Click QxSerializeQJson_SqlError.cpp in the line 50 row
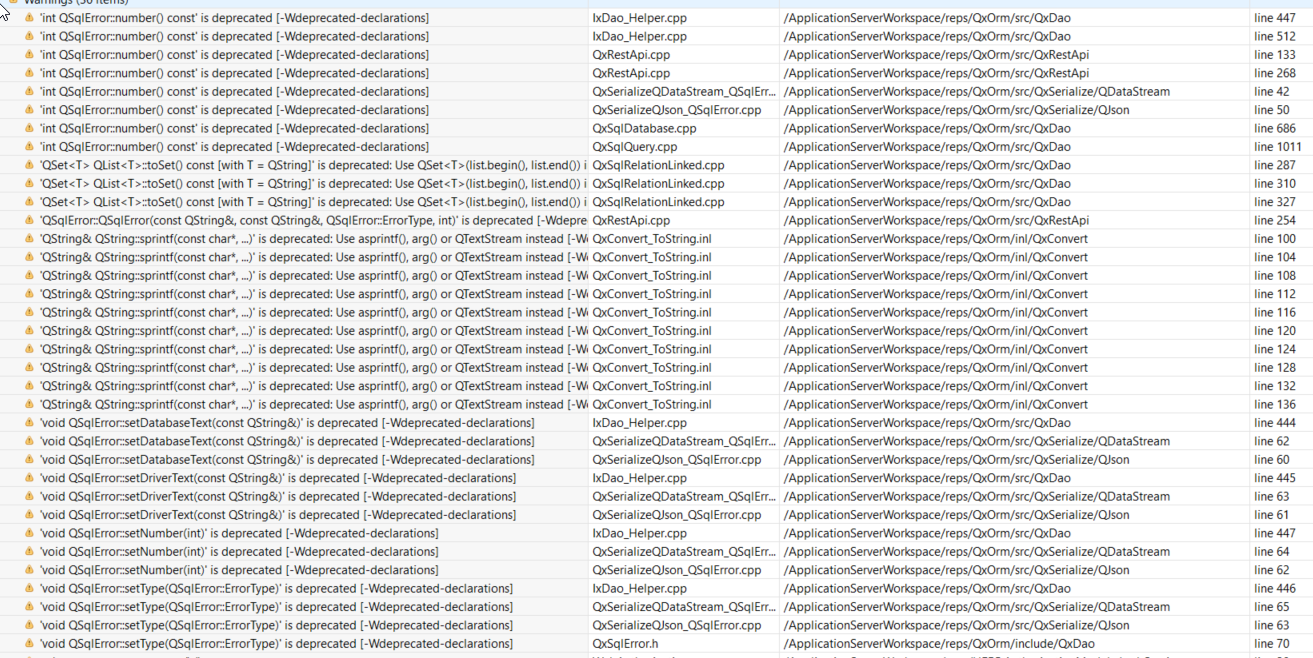 point(677,110)
